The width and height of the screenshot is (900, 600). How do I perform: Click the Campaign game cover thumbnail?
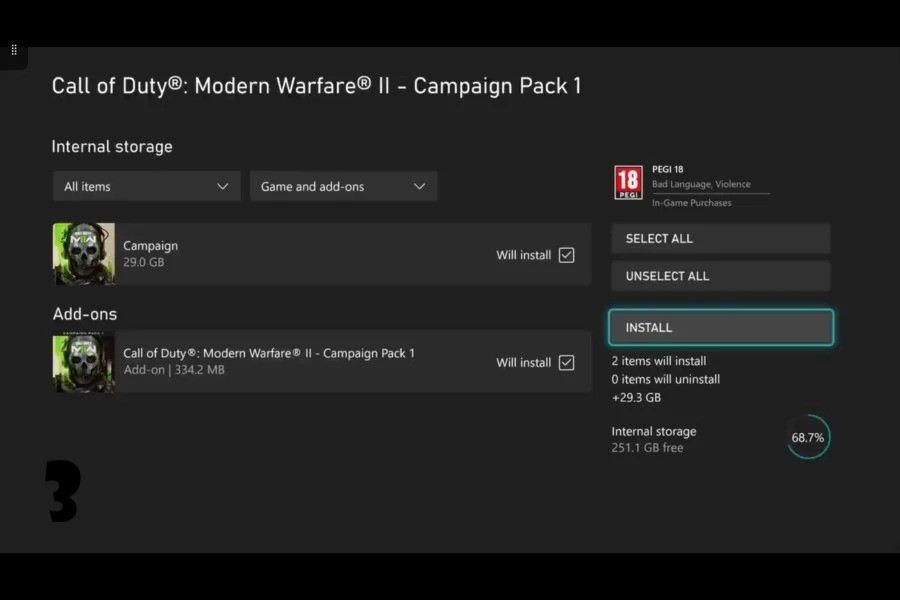point(84,254)
